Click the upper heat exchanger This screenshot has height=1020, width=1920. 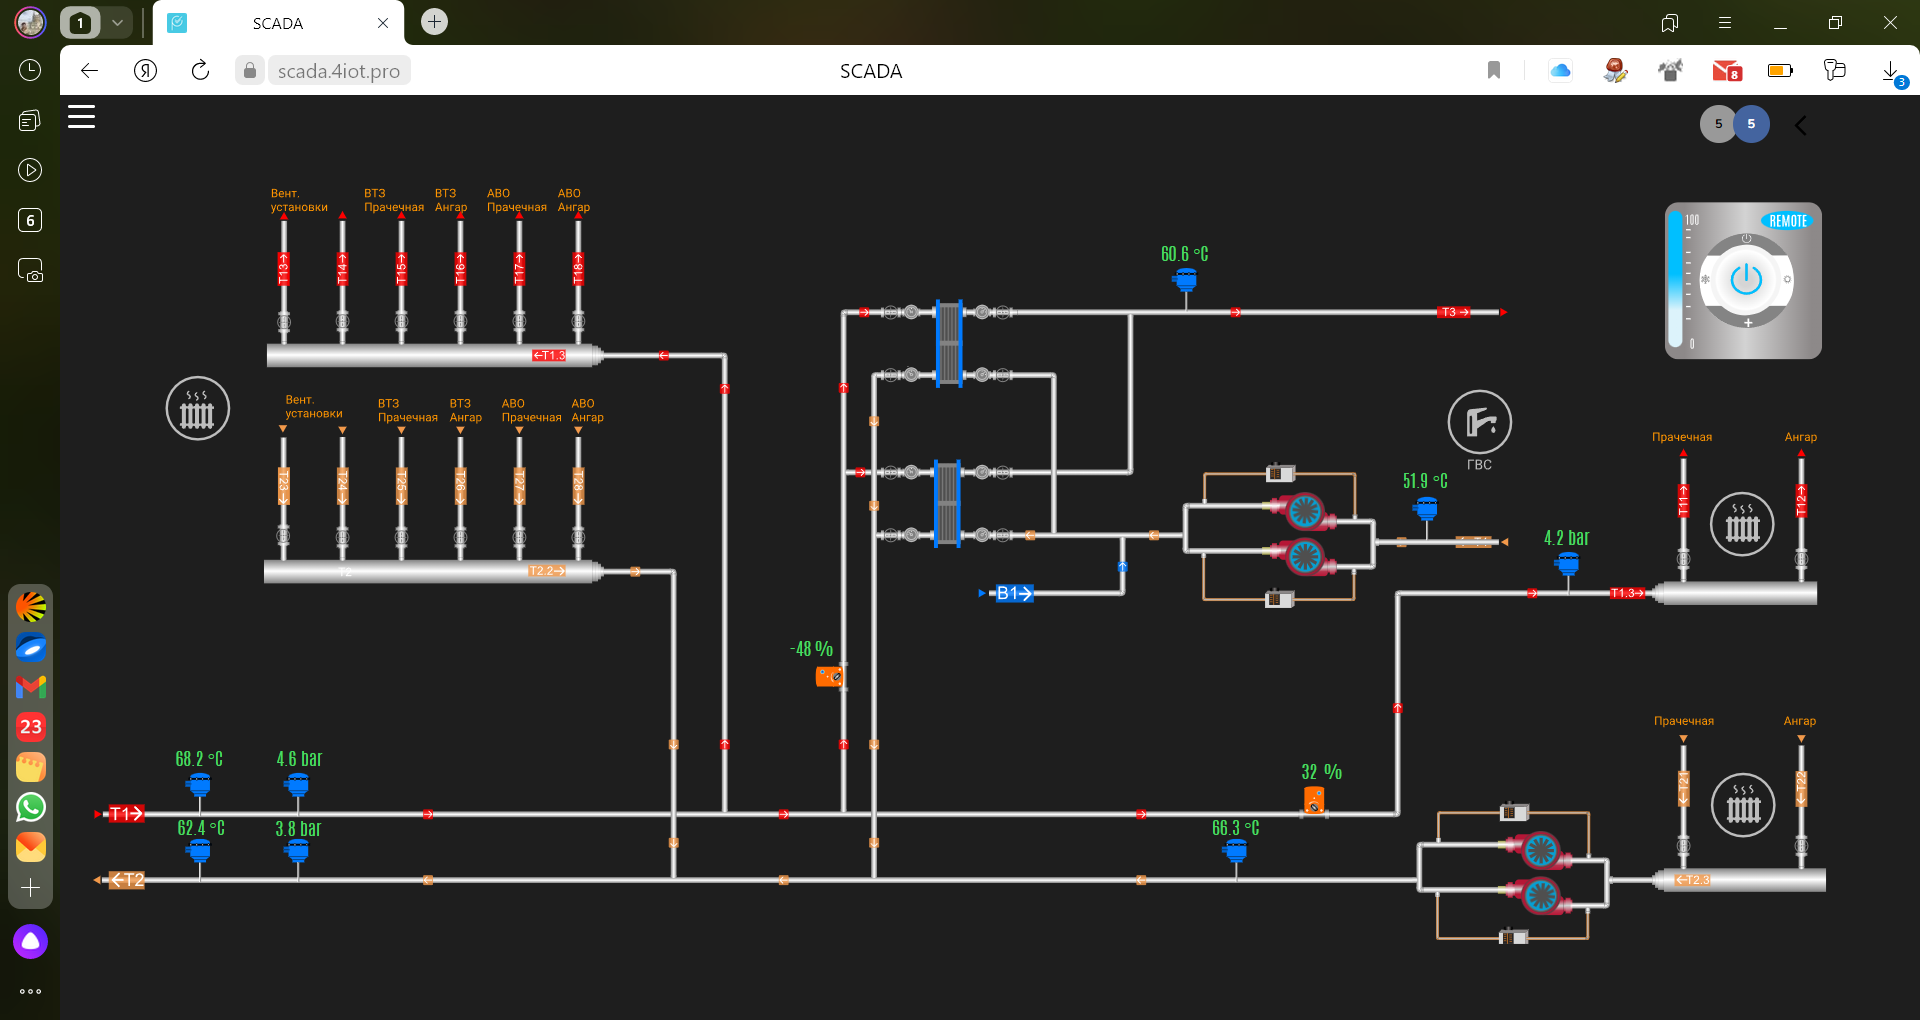(948, 343)
